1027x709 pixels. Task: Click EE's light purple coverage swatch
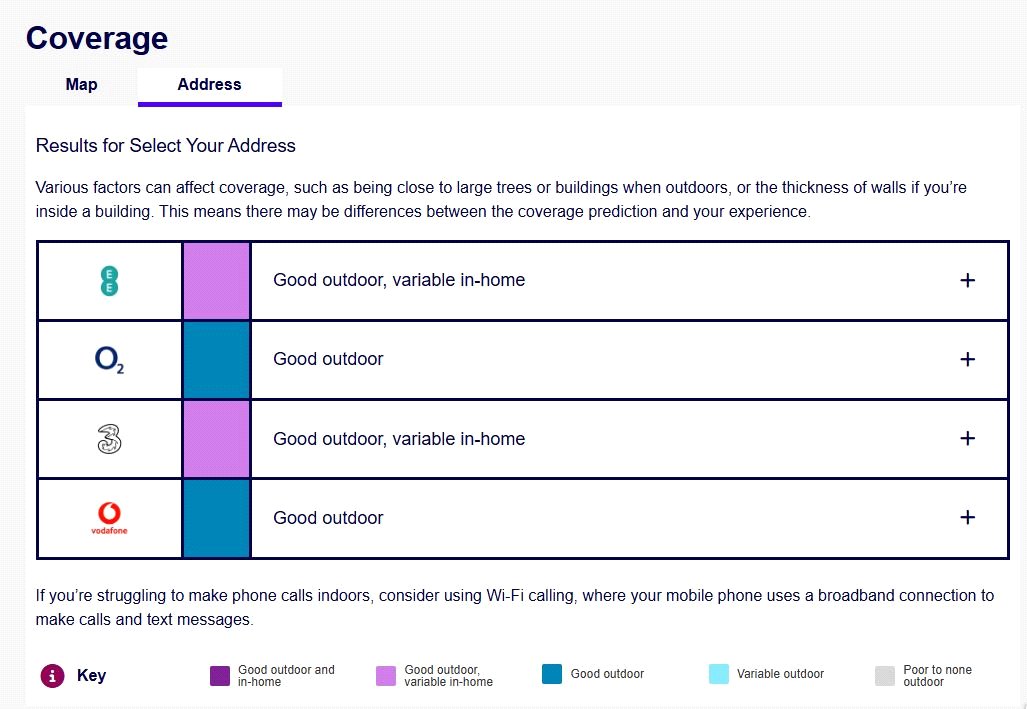pos(216,281)
